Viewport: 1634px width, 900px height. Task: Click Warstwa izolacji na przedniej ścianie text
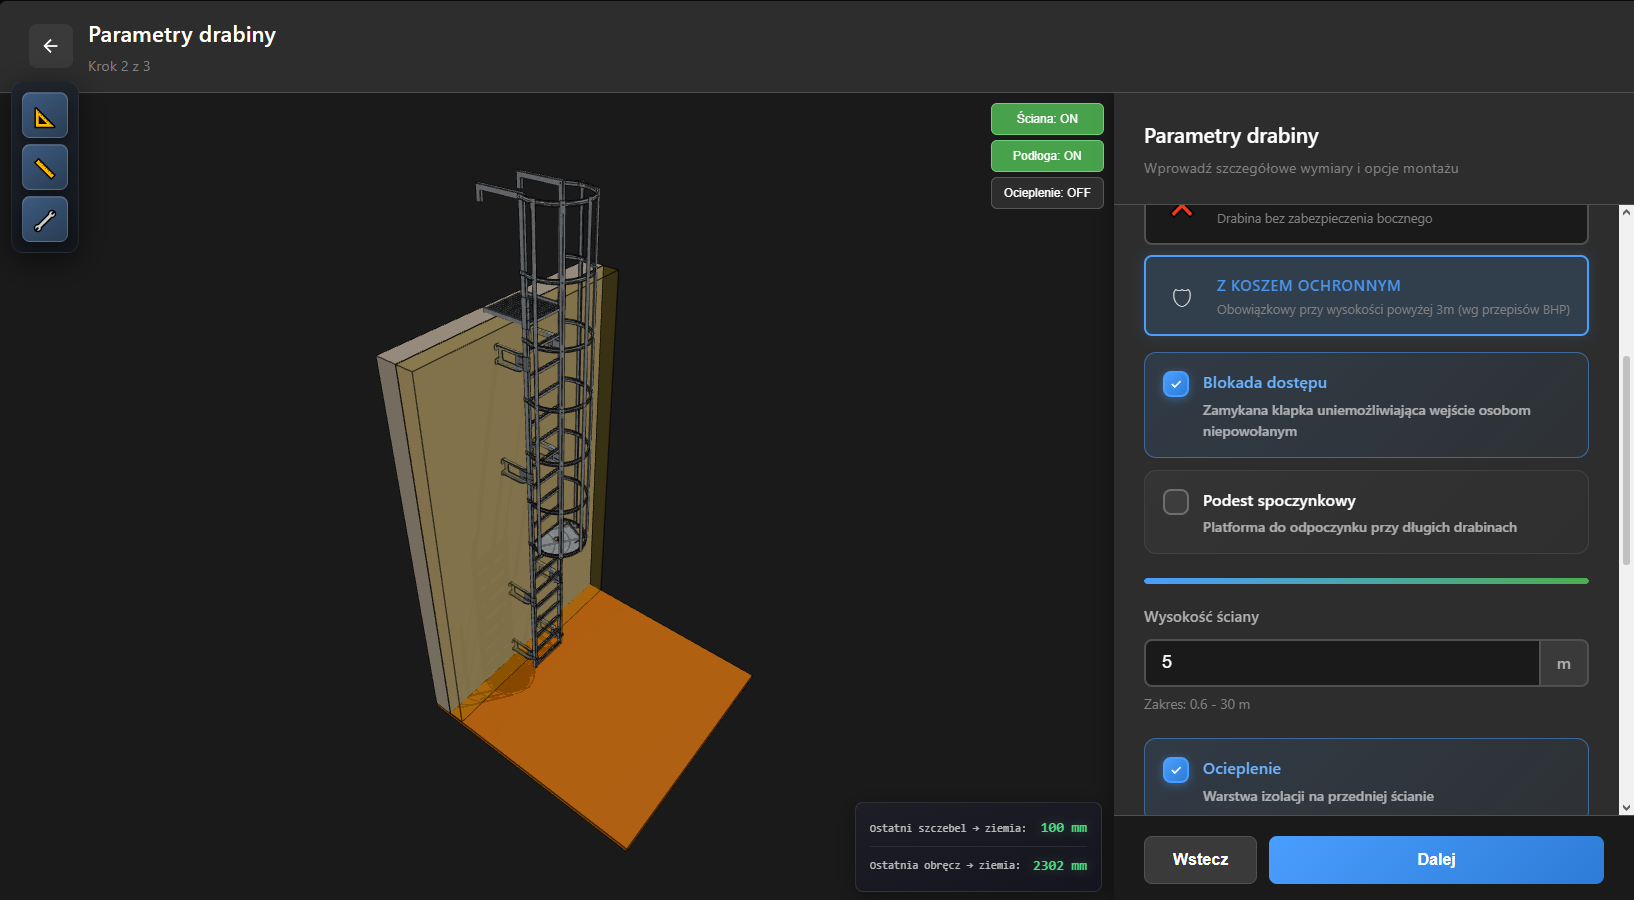tap(1318, 797)
